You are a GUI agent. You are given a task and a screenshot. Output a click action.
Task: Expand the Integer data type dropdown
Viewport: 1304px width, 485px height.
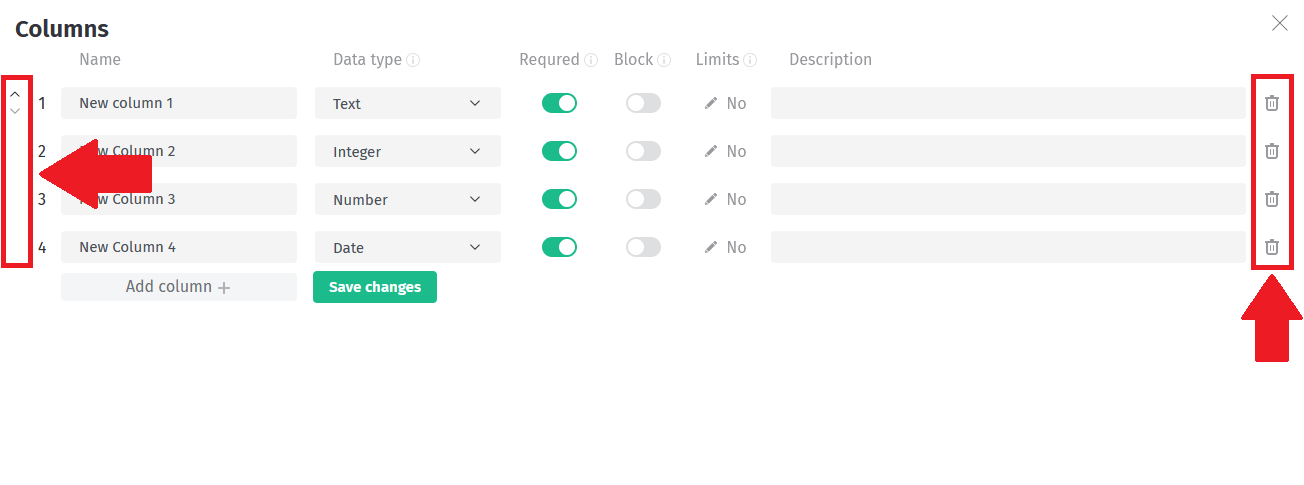pos(407,151)
